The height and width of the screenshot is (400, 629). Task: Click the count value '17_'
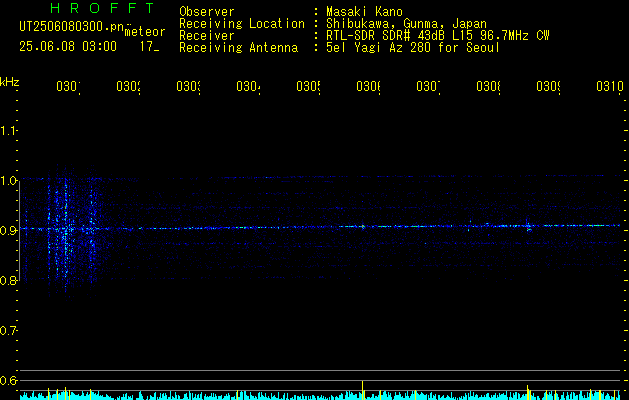(149, 47)
